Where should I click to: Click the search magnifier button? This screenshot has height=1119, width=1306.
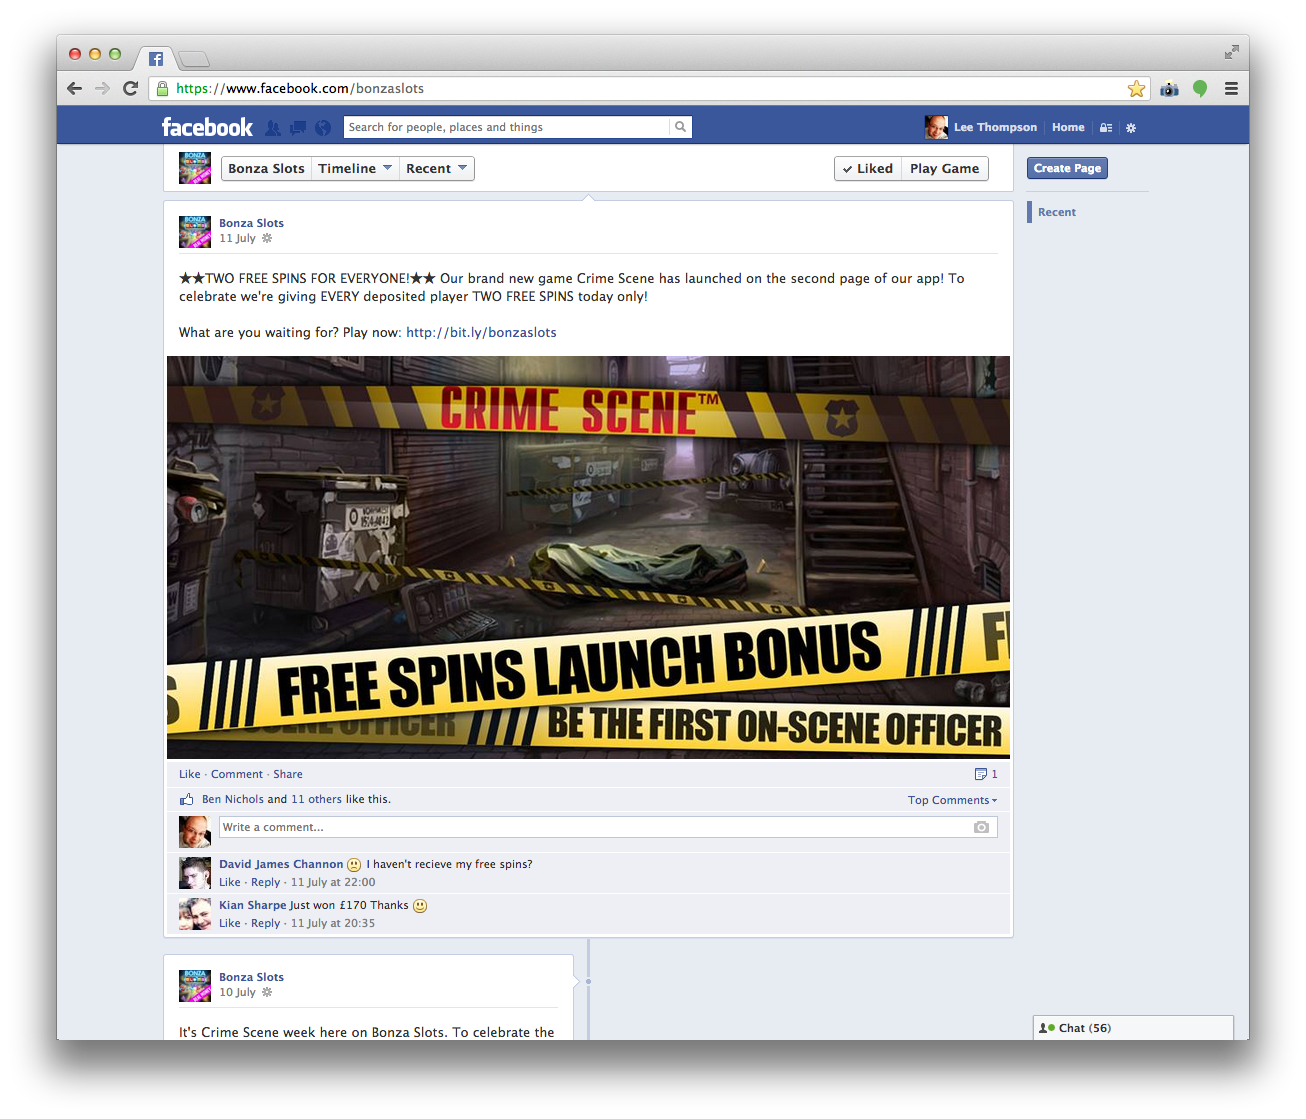(681, 127)
